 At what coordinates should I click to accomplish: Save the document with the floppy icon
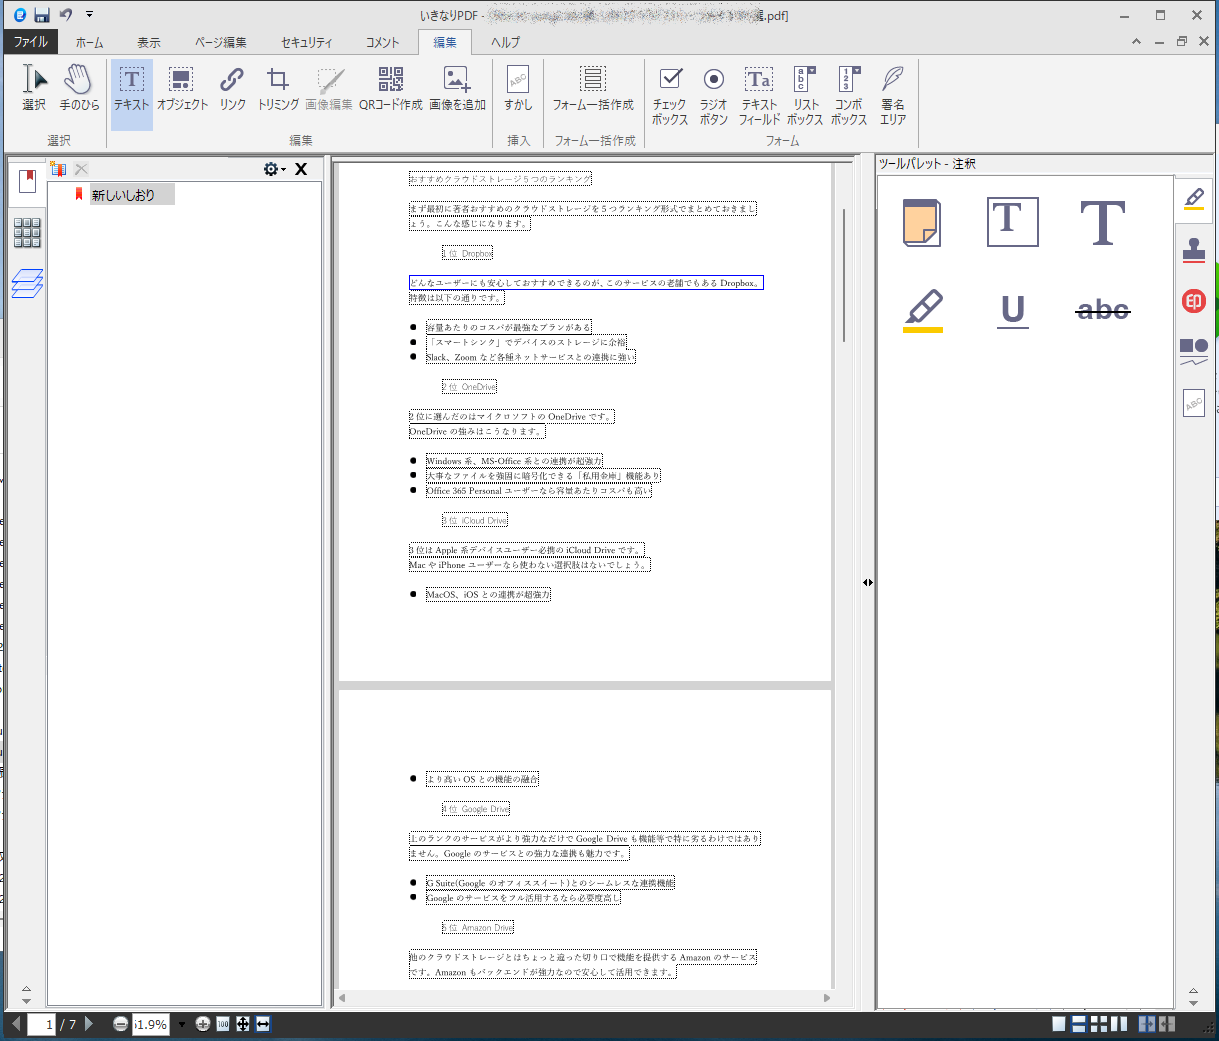click(x=42, y=15)
